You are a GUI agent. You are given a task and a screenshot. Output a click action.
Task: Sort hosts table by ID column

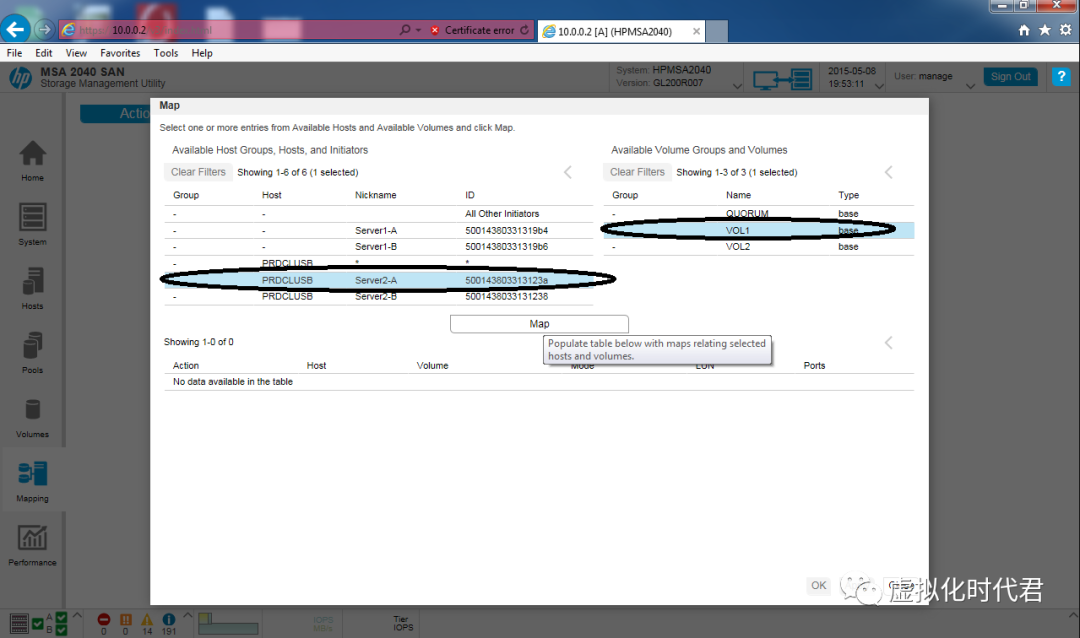click(x=470, y=195)
